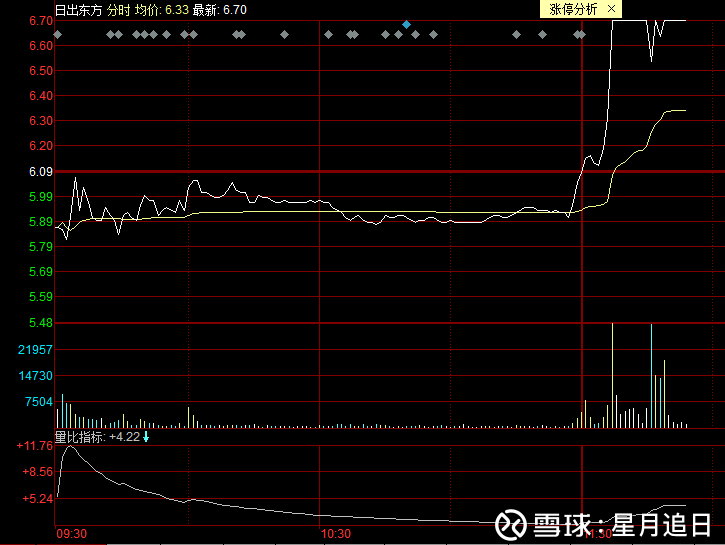Click the 量比指标: +4.22 indicator label
The image size is (725, 545).
coord(97,436)
